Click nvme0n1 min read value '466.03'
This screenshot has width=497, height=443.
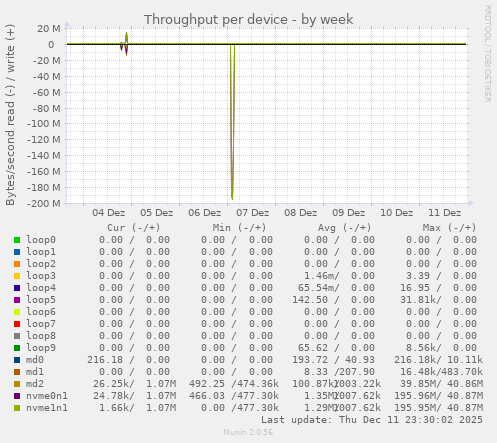coord(207,396)
